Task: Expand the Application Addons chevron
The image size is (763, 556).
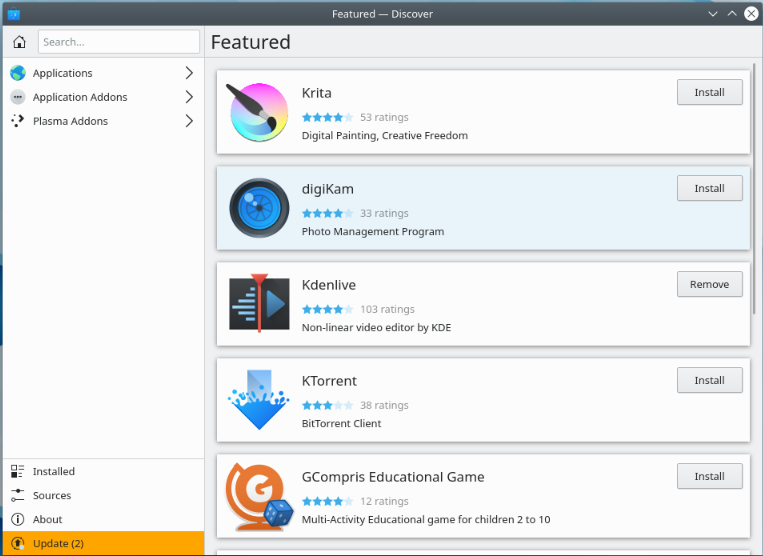Action: point(189,97)
